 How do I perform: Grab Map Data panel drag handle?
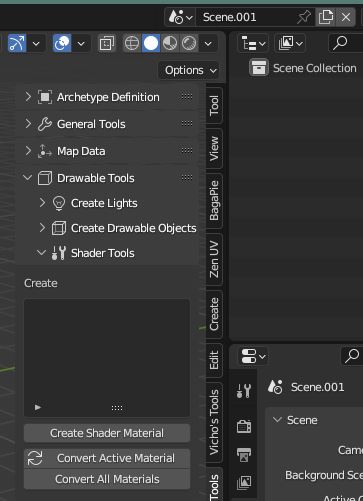(187, 151)
